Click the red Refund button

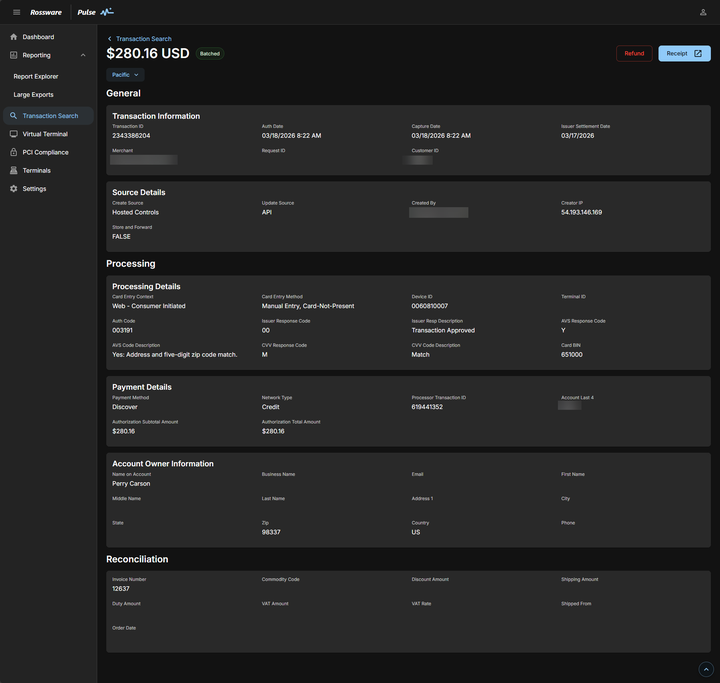coord(634,53)
